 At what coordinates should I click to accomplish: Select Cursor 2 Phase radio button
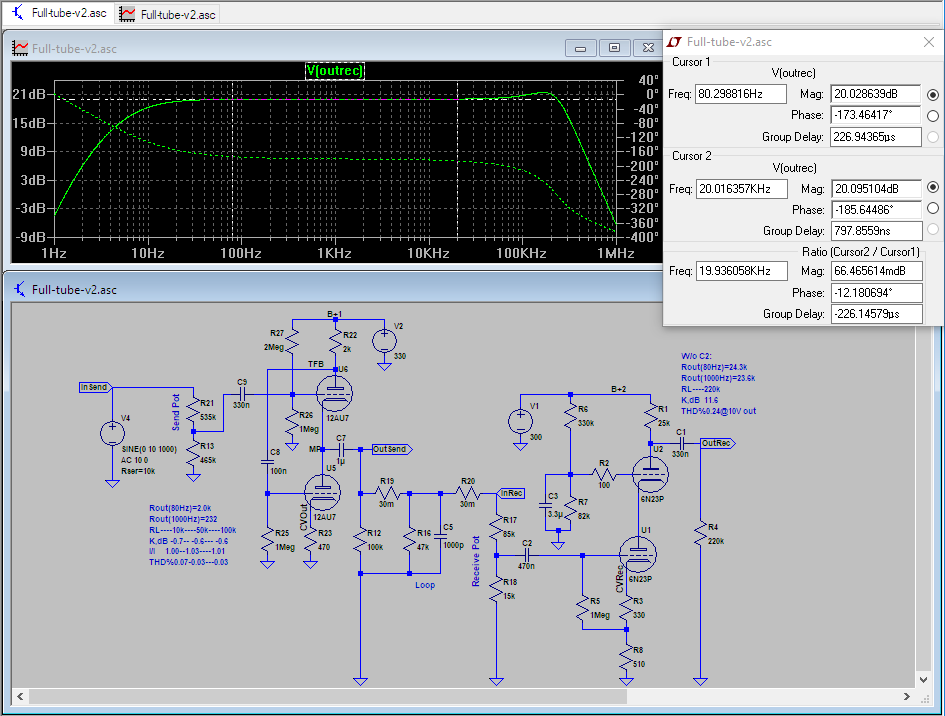[933, 209]
